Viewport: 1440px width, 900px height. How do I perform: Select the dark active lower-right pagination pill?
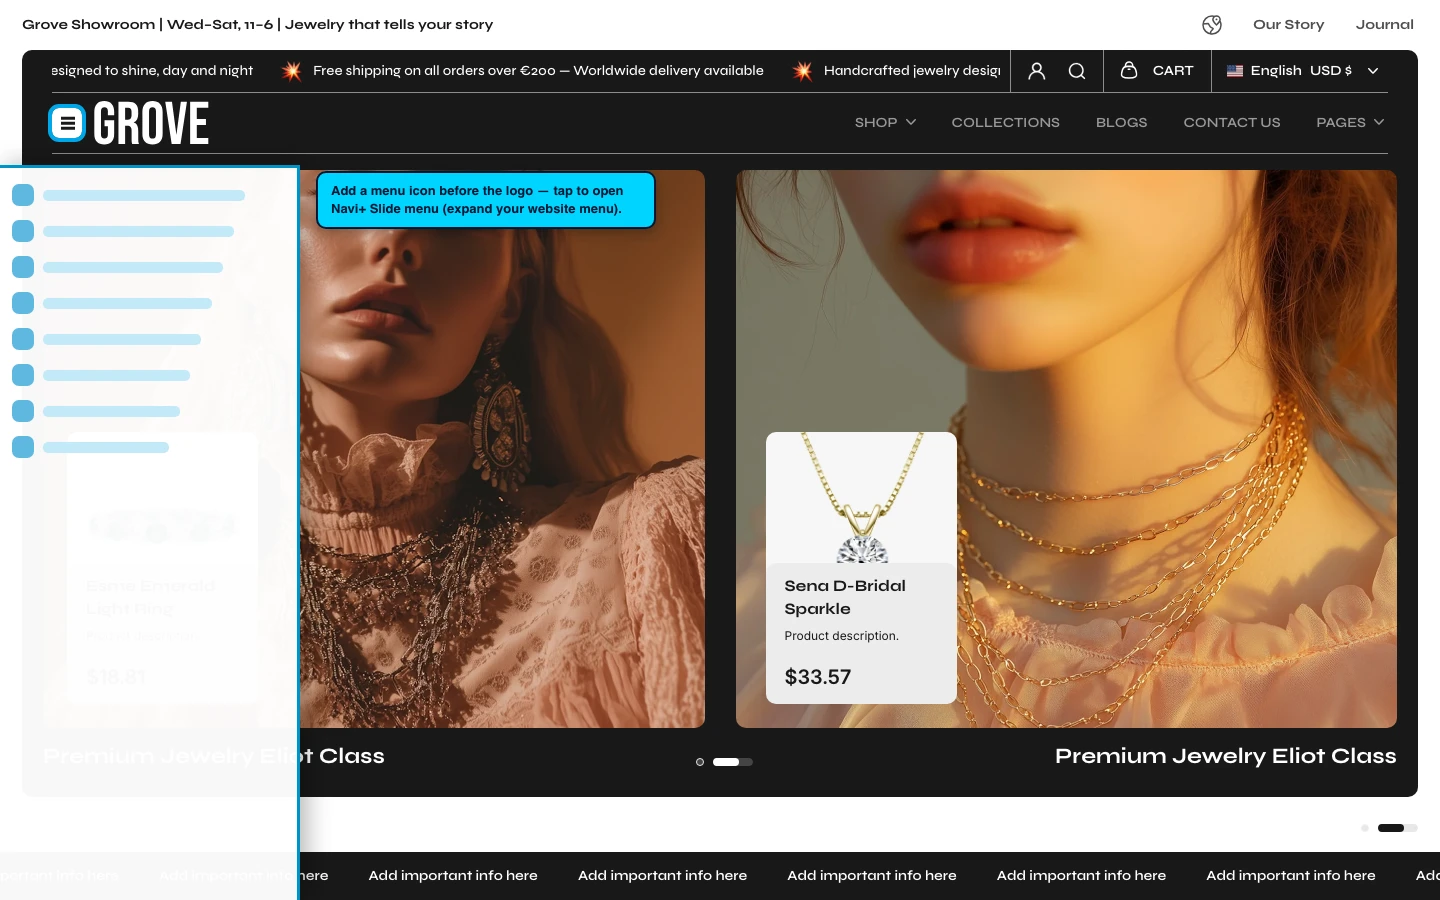1391,828
